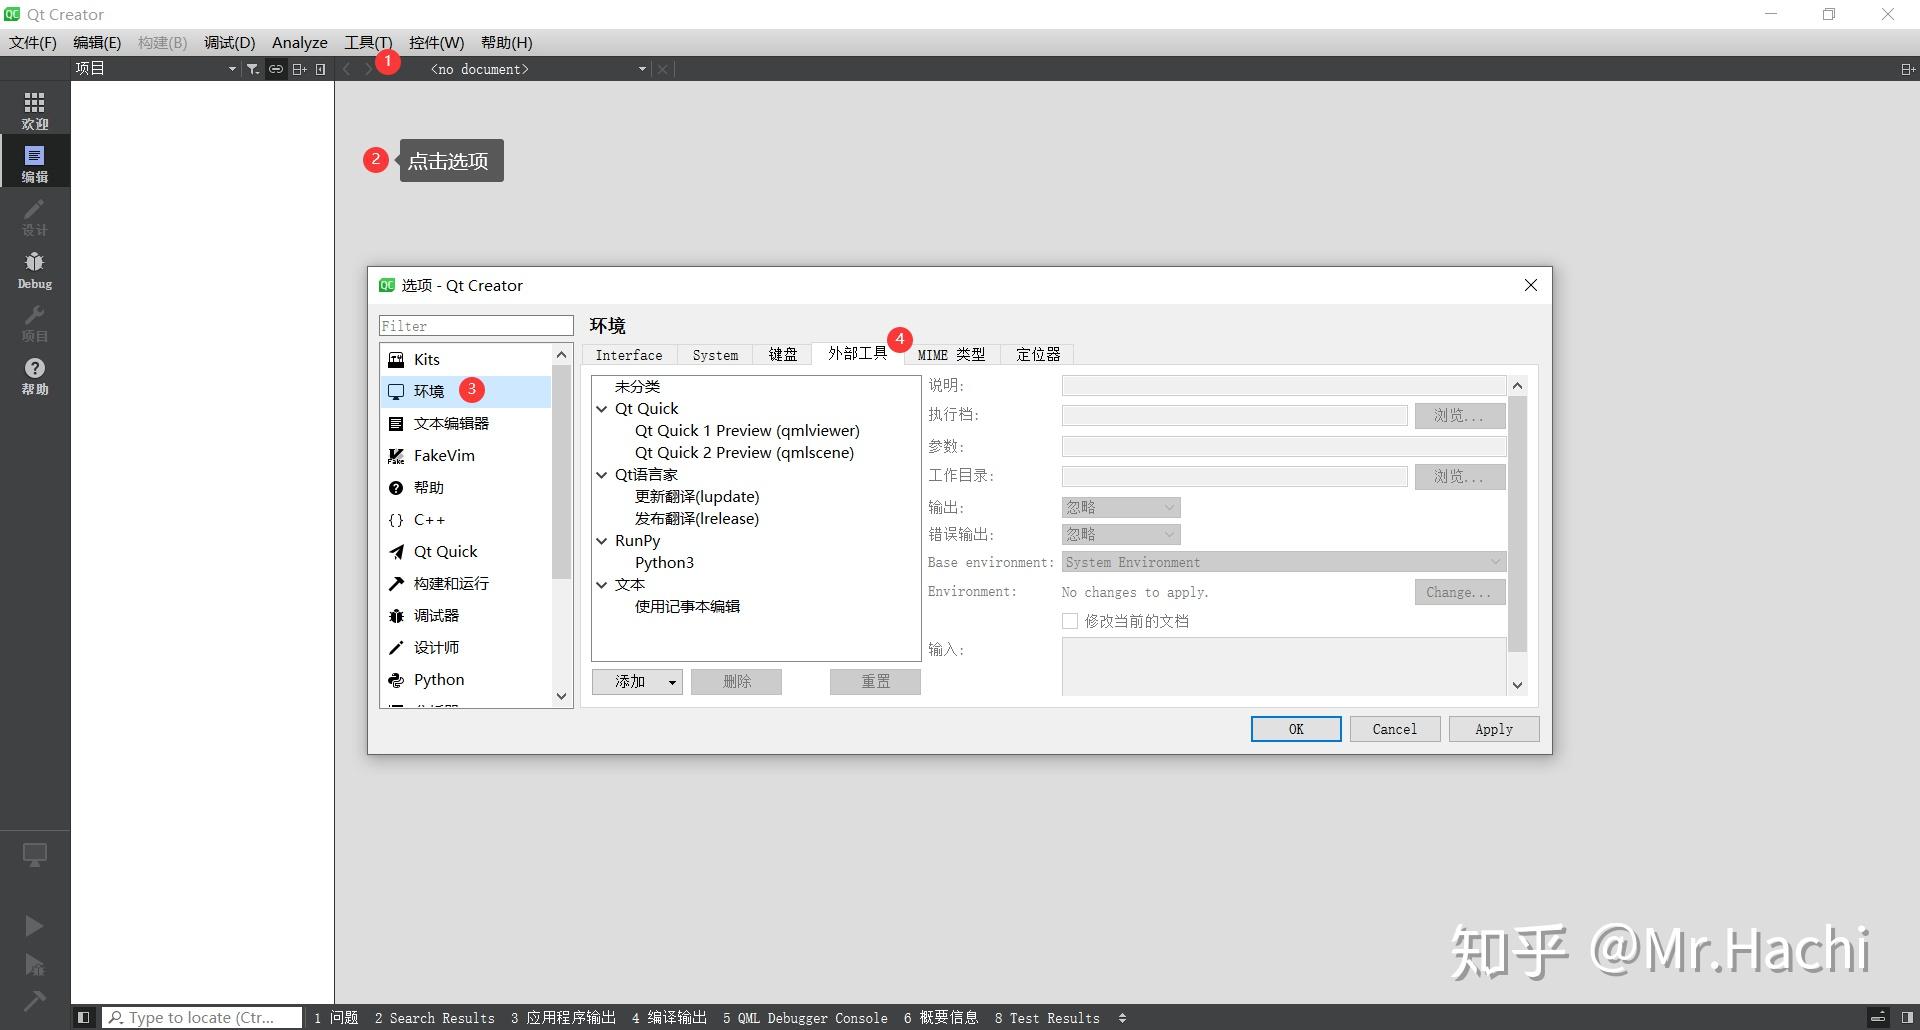Open the output panes selector arrows
The width and height of the screenshot is (1920, 1030).
point(1122,1018)
